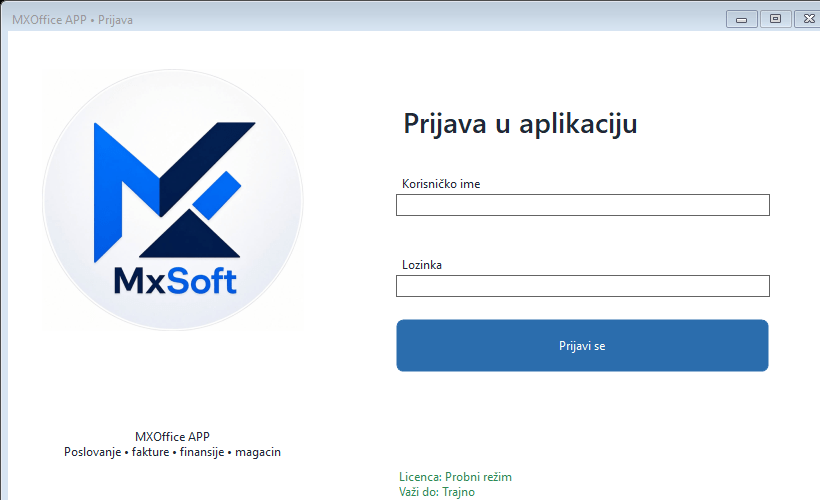Click the 'Korisničko ime' label
The width and height of the screenshot is (820, 500).
point(441,184)
